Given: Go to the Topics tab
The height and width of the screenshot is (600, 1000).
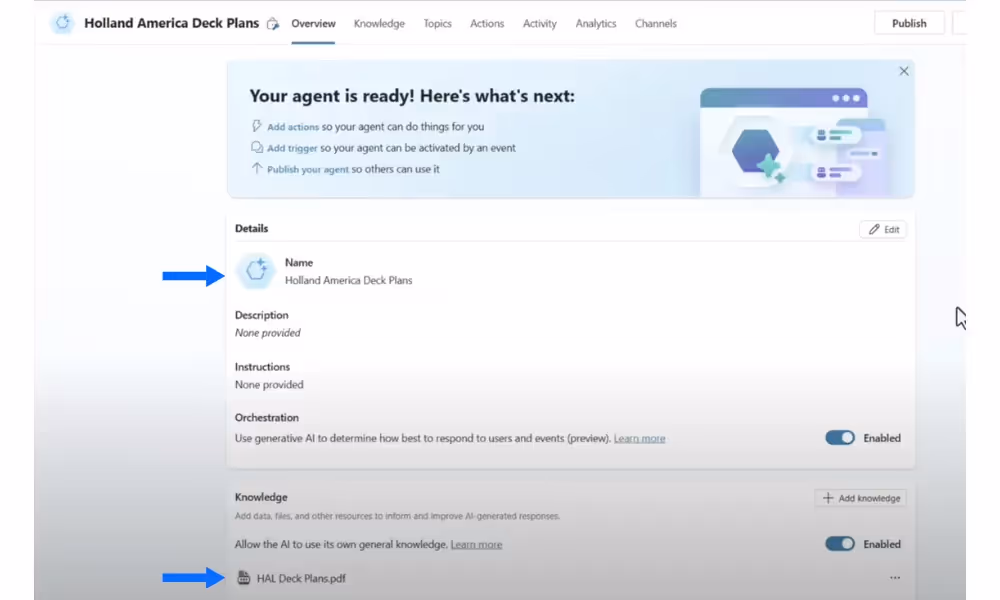Looking at the screenshot, I should (438, 24).
